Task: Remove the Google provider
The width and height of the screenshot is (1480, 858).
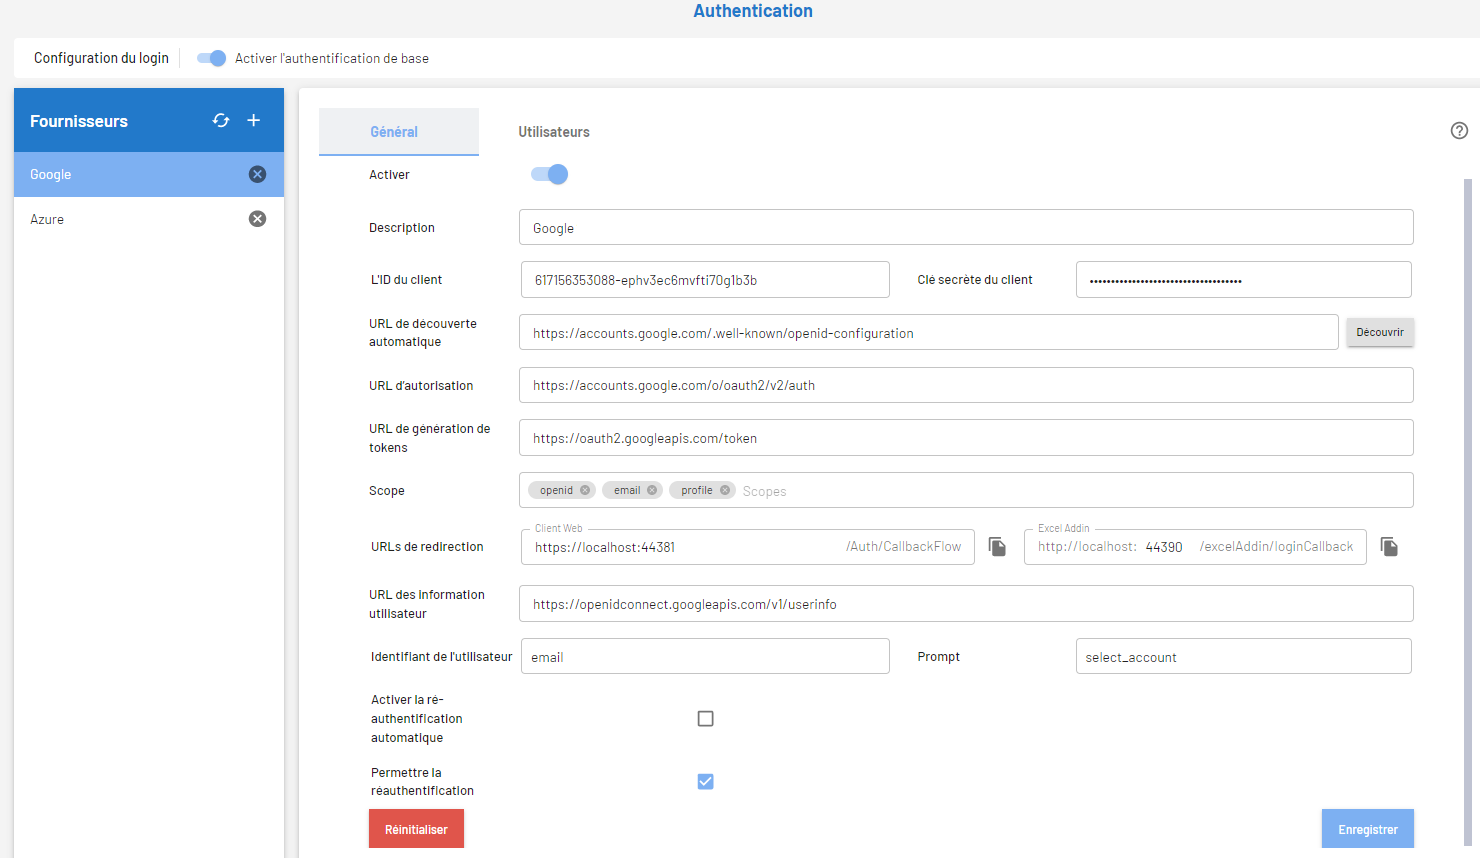Action: point(257,174)
